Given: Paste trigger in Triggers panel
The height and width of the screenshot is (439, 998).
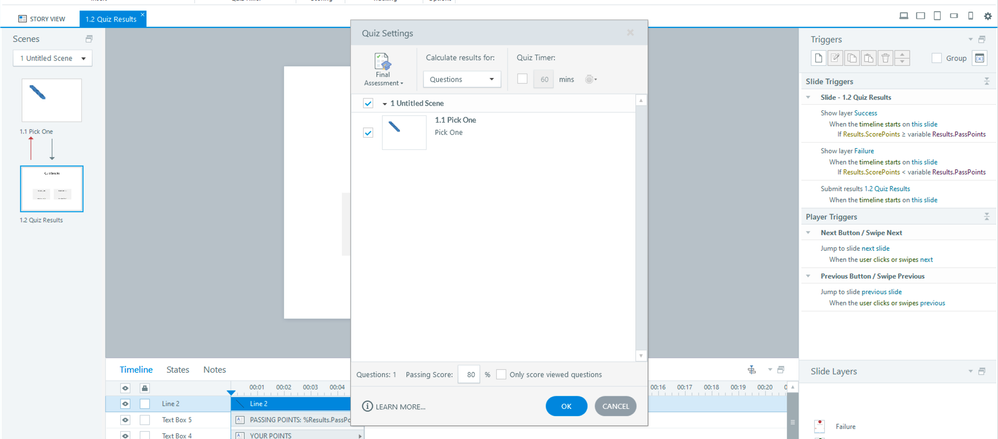Looking at the screenshot, I should click(x=869, y=58).
